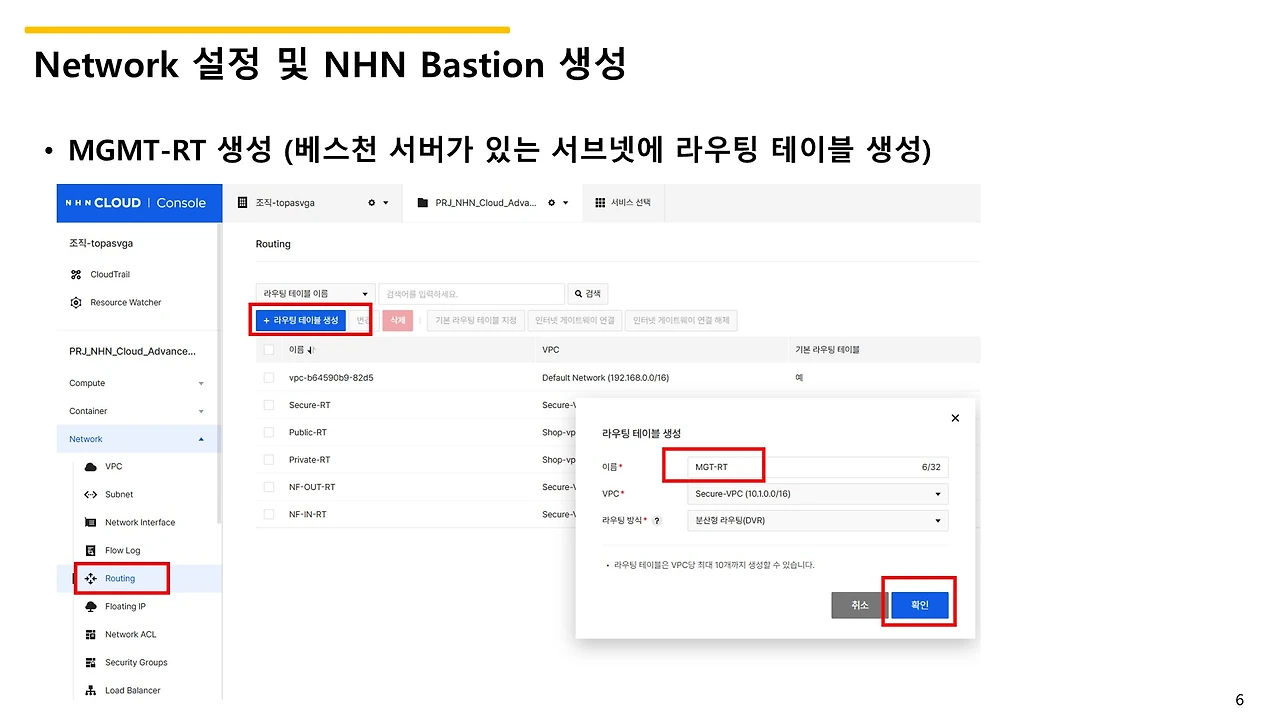Screen dimensions: 1280x720
Task: Open project settings gear for PRJ_NHN_Cloud_Adva
Action: pos(551,203)
